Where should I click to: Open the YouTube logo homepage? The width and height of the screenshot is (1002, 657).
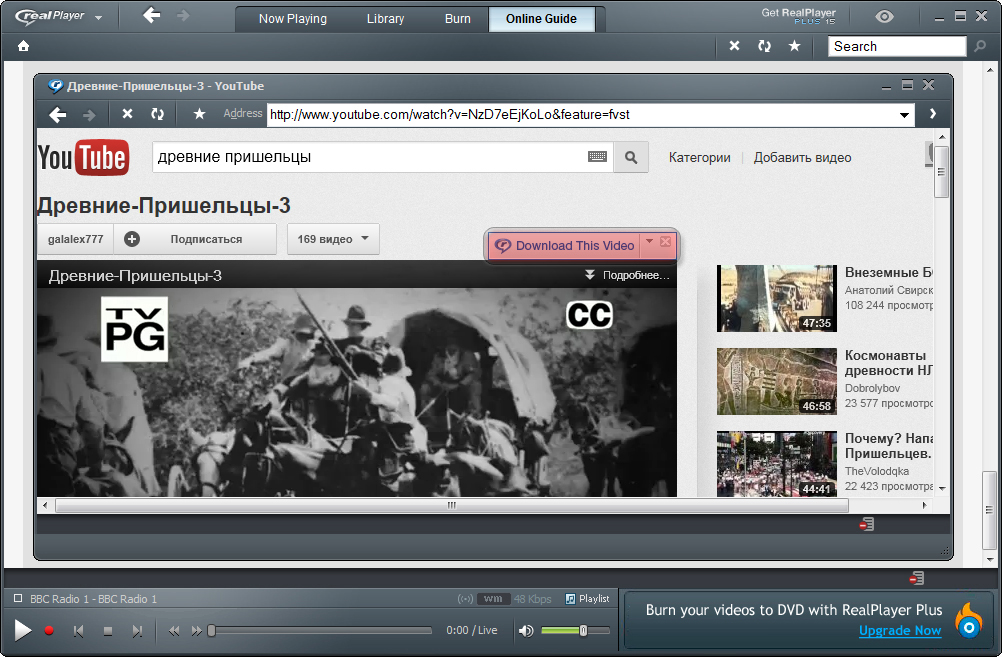[83, 157]
